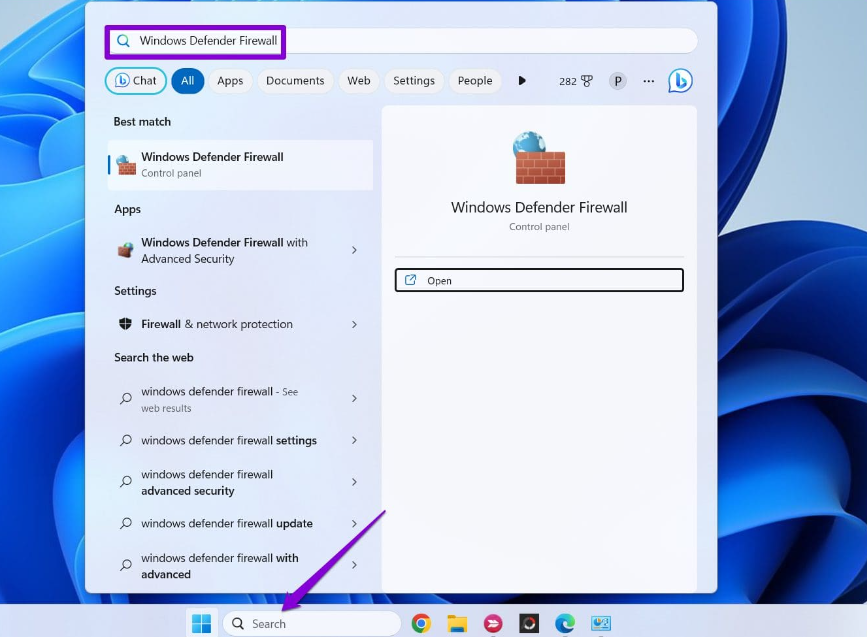Open 'windows defender firewall - See web results'
This screenshot has width=867, height=637.
(x=241, y=399)
